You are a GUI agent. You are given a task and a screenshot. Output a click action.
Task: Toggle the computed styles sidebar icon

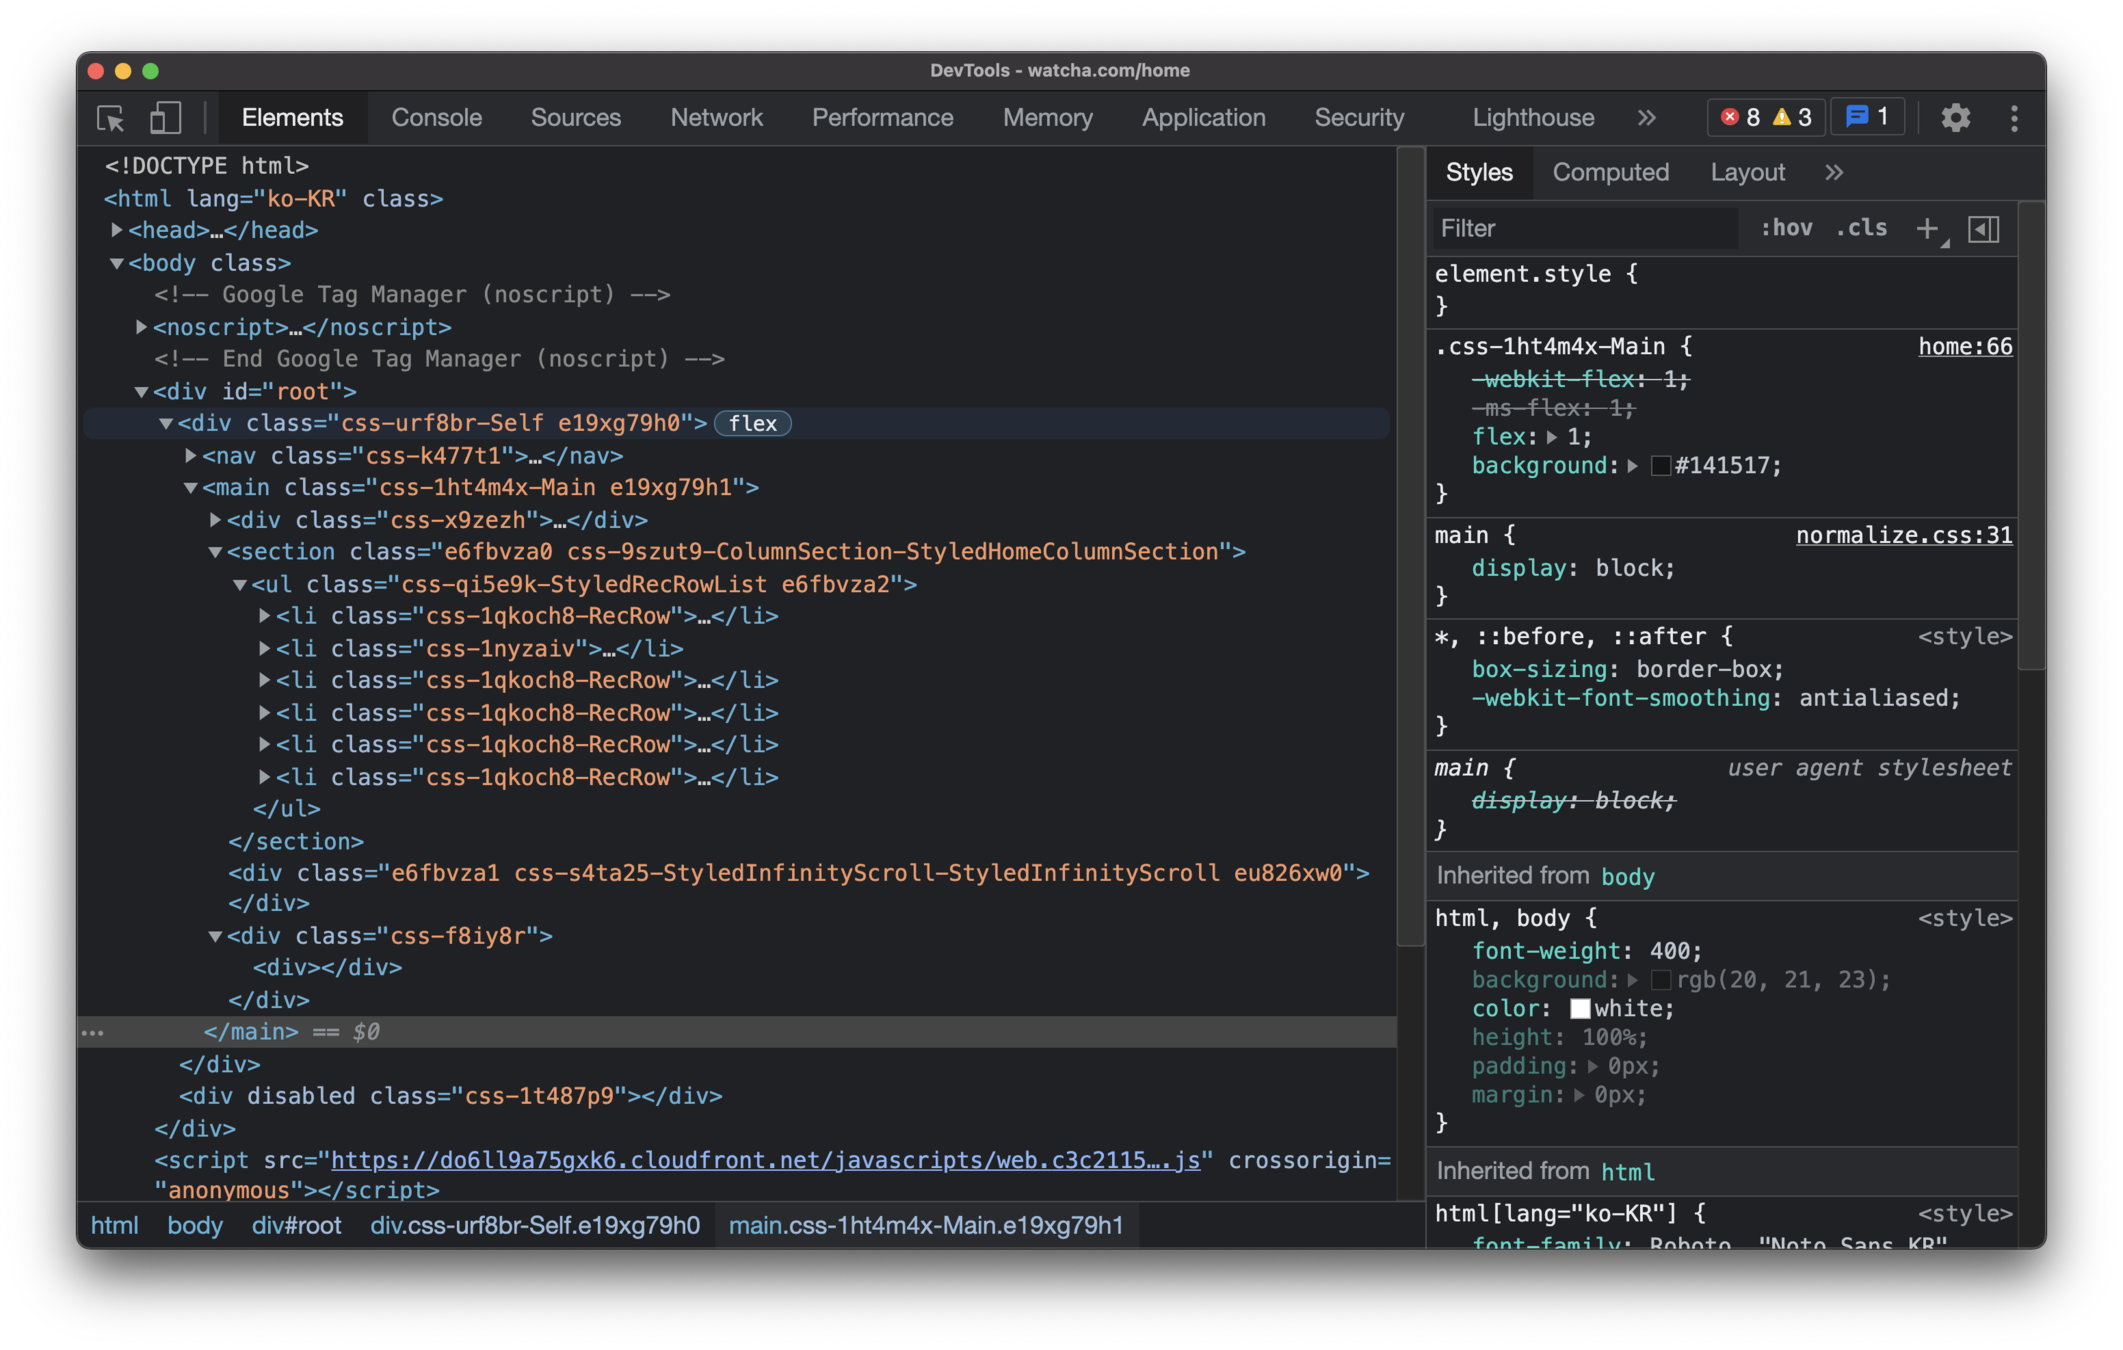coord(1984,229)
